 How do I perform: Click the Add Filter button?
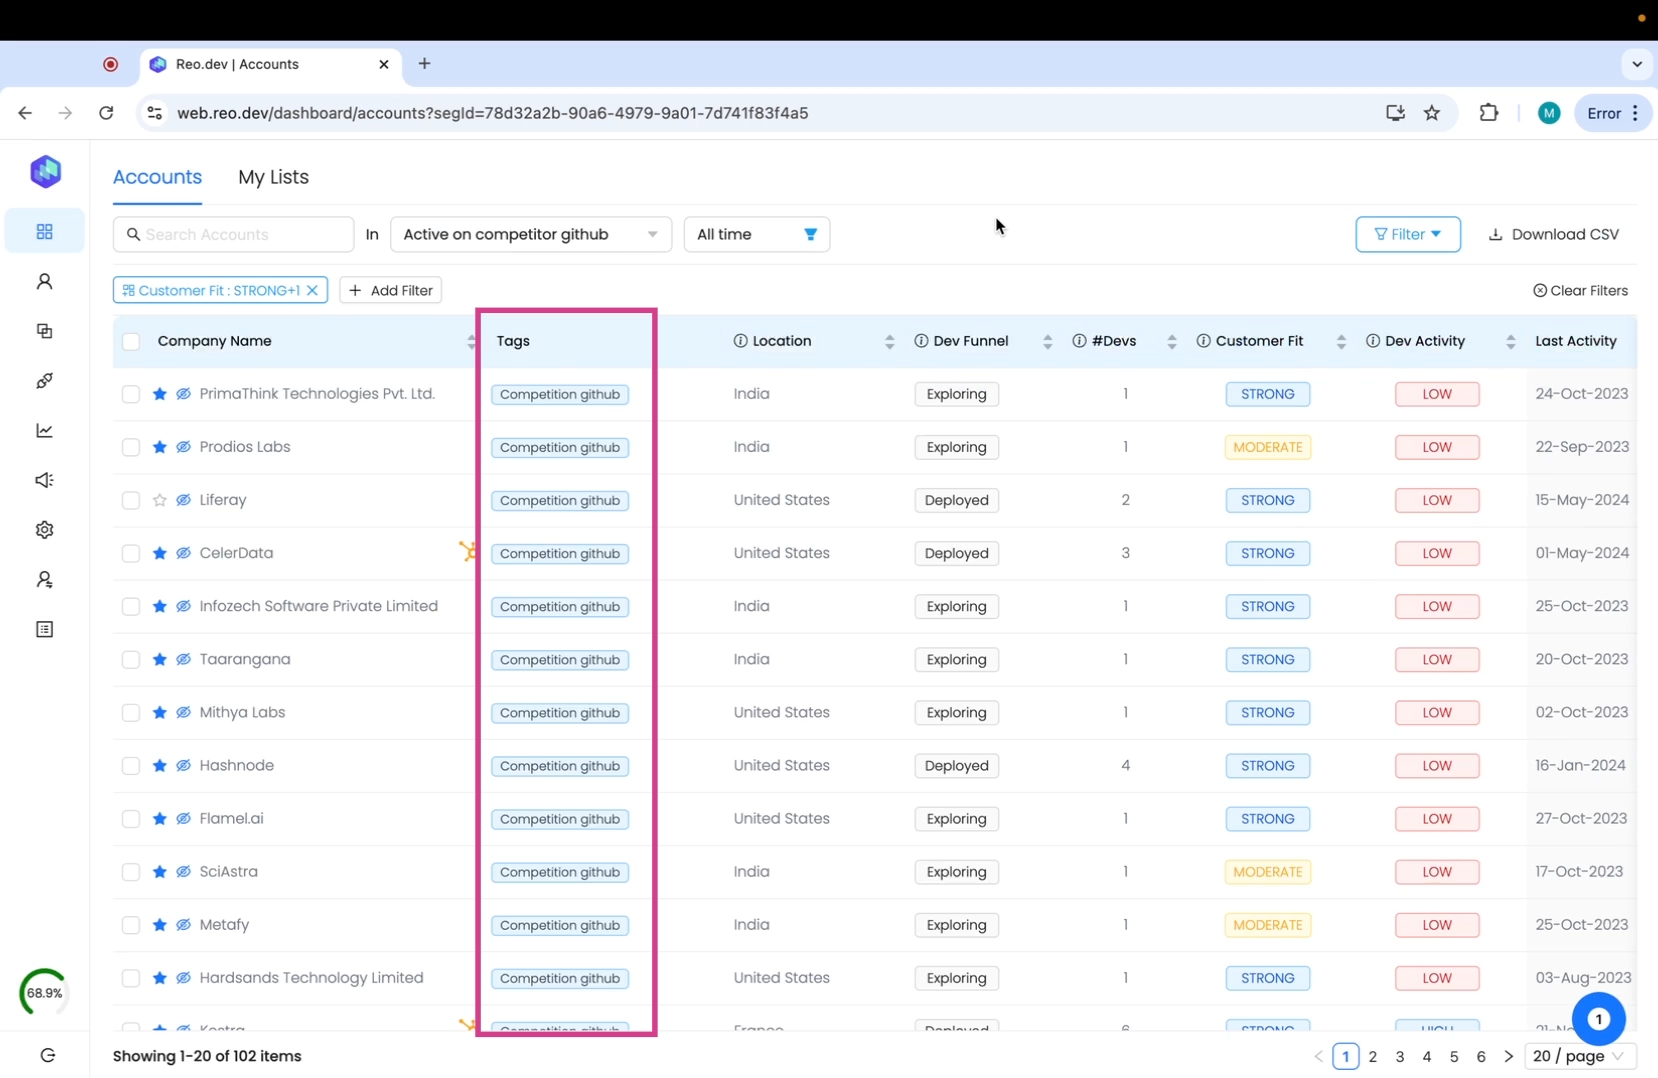click(x=391, y=291)
